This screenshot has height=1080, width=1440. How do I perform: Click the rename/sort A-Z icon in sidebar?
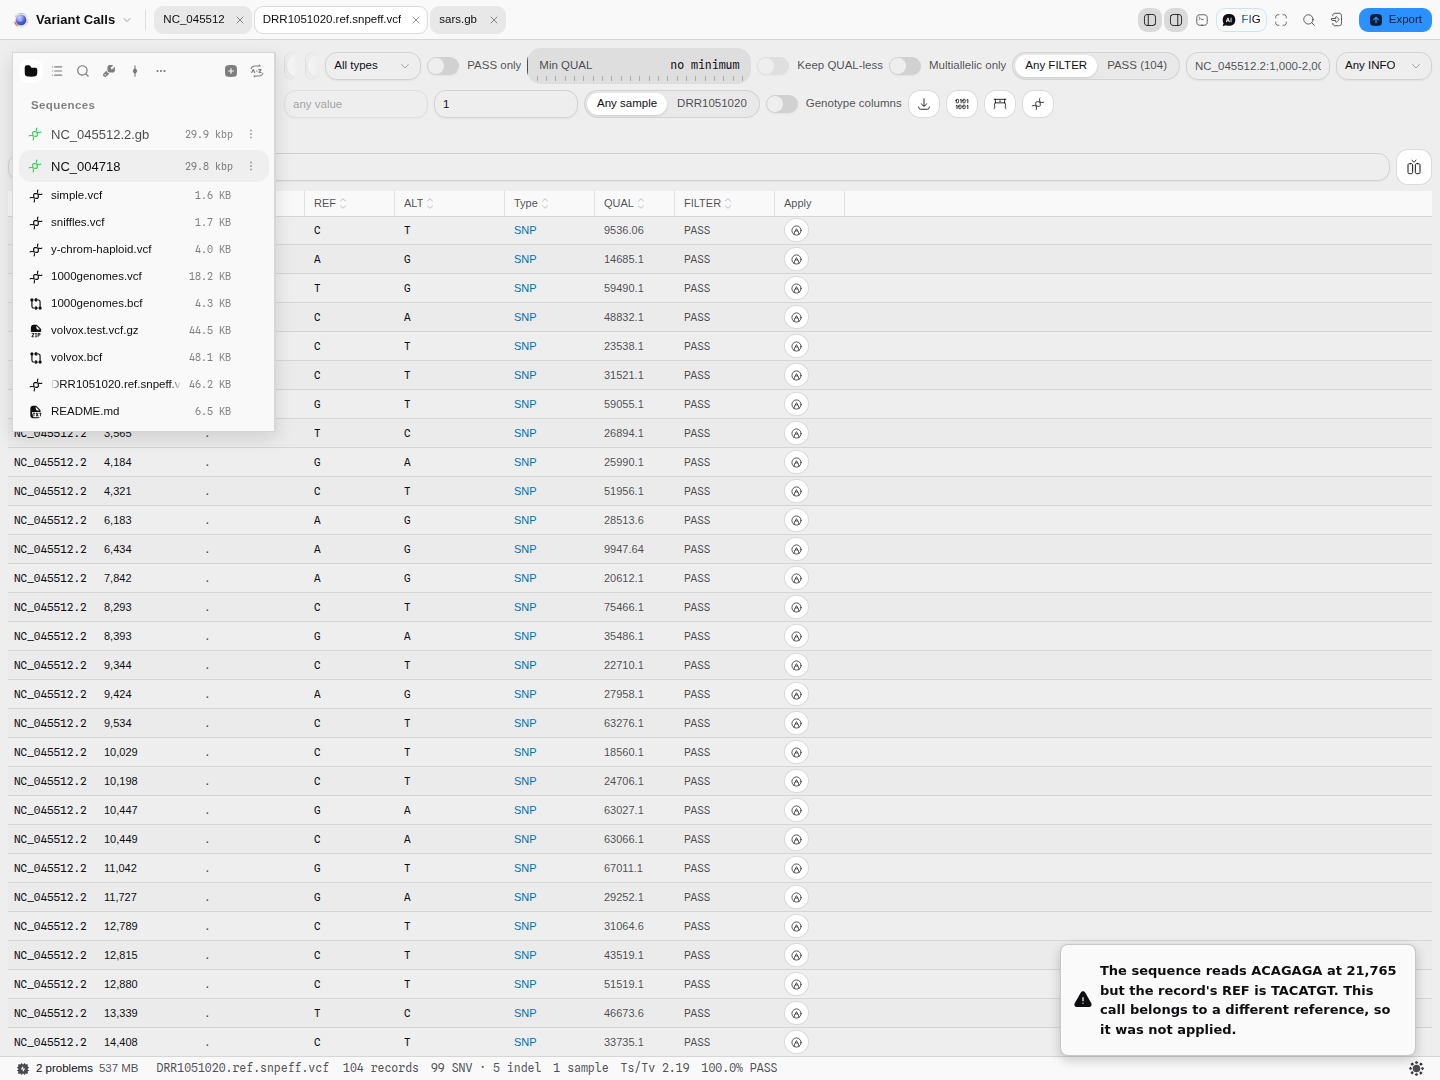point(257,71)
